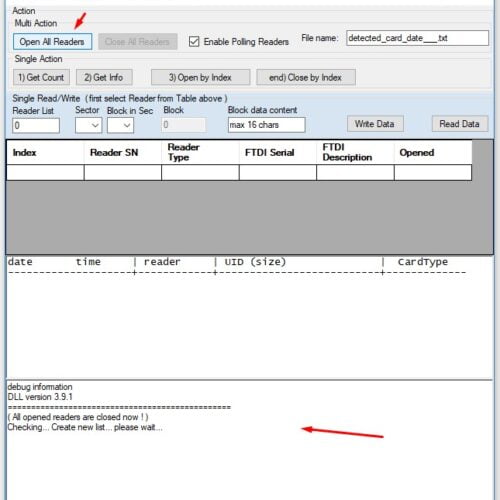The image size is (500, 500).
Task: Focus the Reader List input box
Action: click(36, 126)
